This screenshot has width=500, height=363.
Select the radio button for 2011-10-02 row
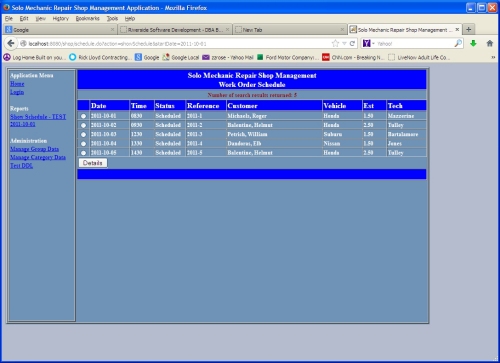[83, 125]
